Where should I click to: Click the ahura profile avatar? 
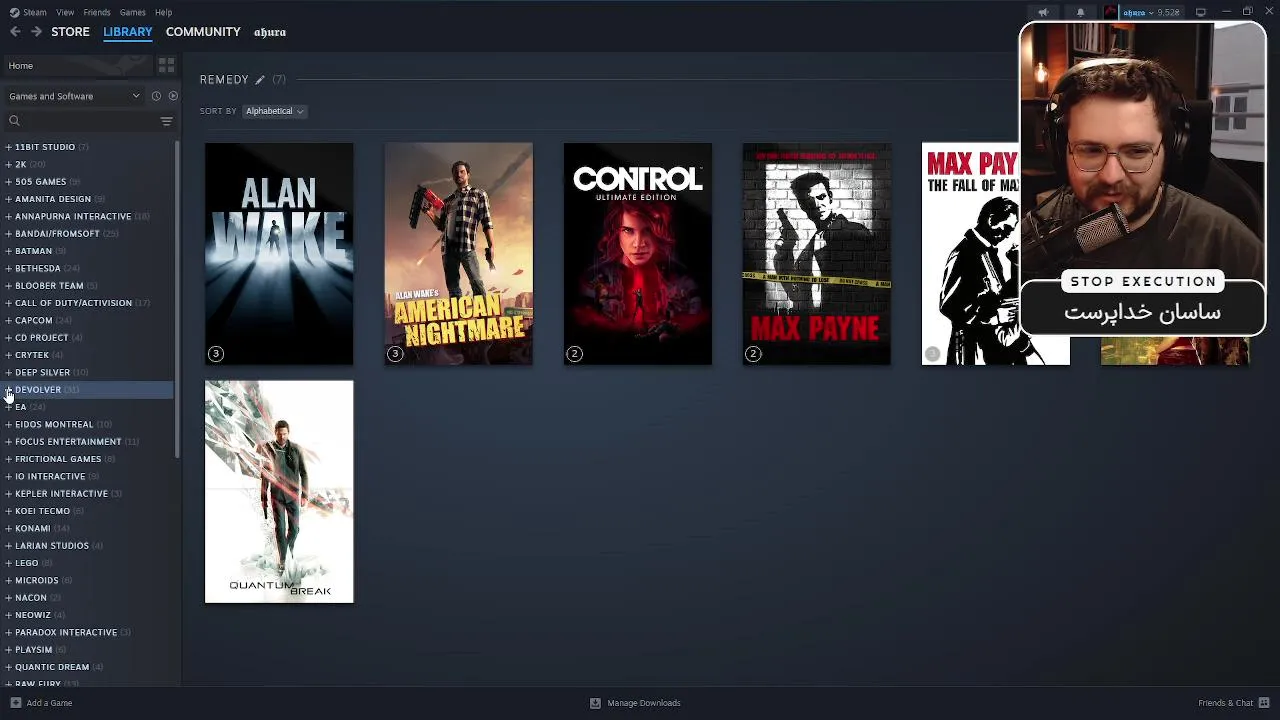(1110, 12)
